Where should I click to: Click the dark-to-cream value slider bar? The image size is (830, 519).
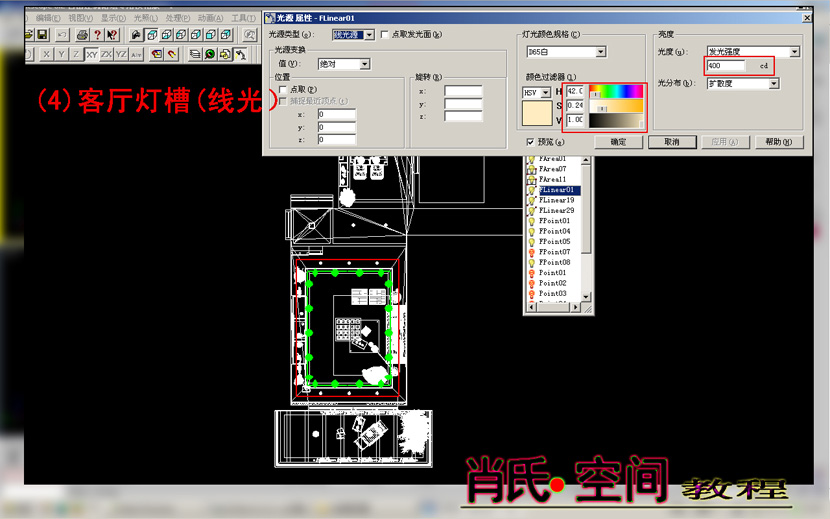[616, 121]
